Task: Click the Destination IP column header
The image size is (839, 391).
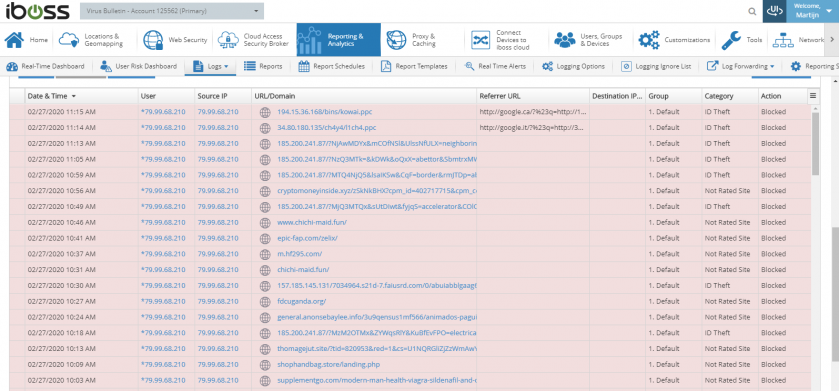Action: tap(617, 96)
